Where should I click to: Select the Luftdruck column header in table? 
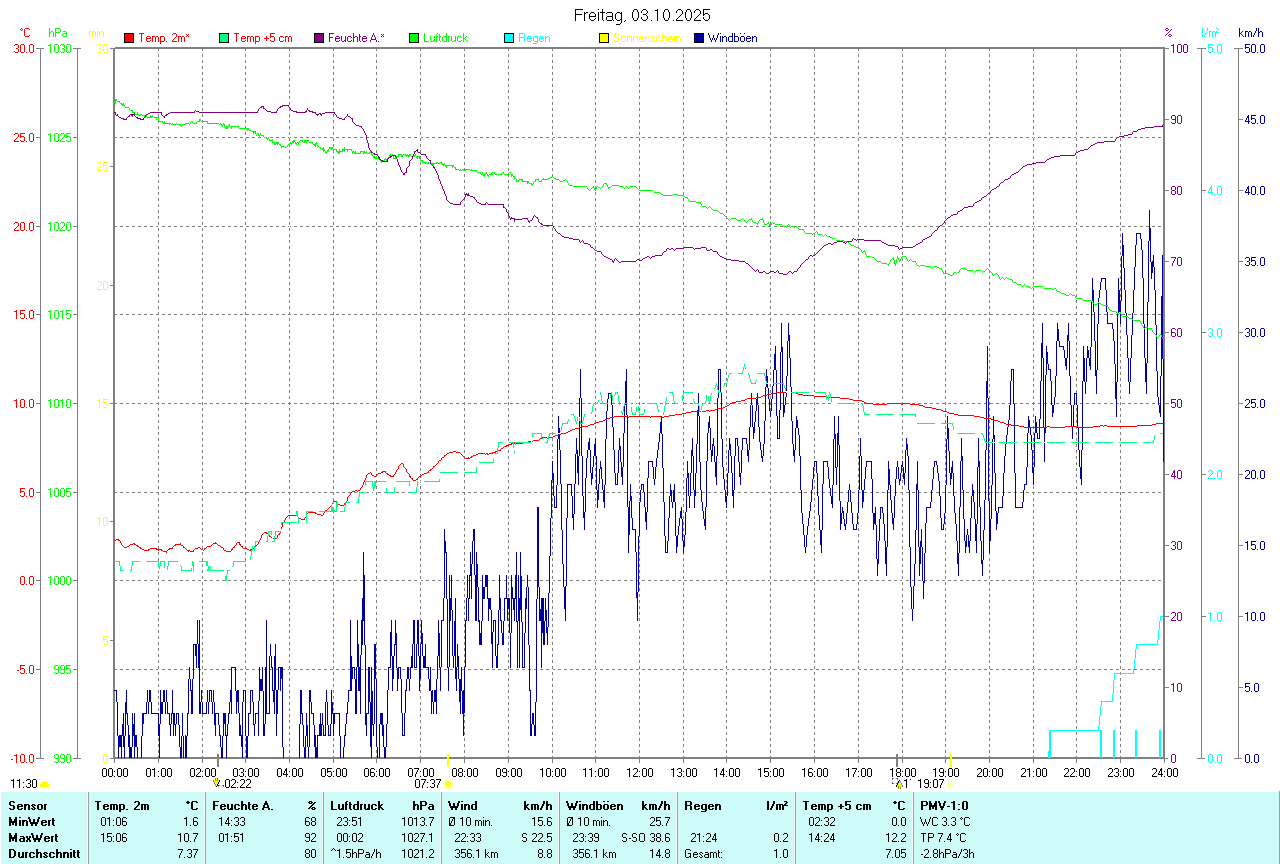(x=357, y=806)
